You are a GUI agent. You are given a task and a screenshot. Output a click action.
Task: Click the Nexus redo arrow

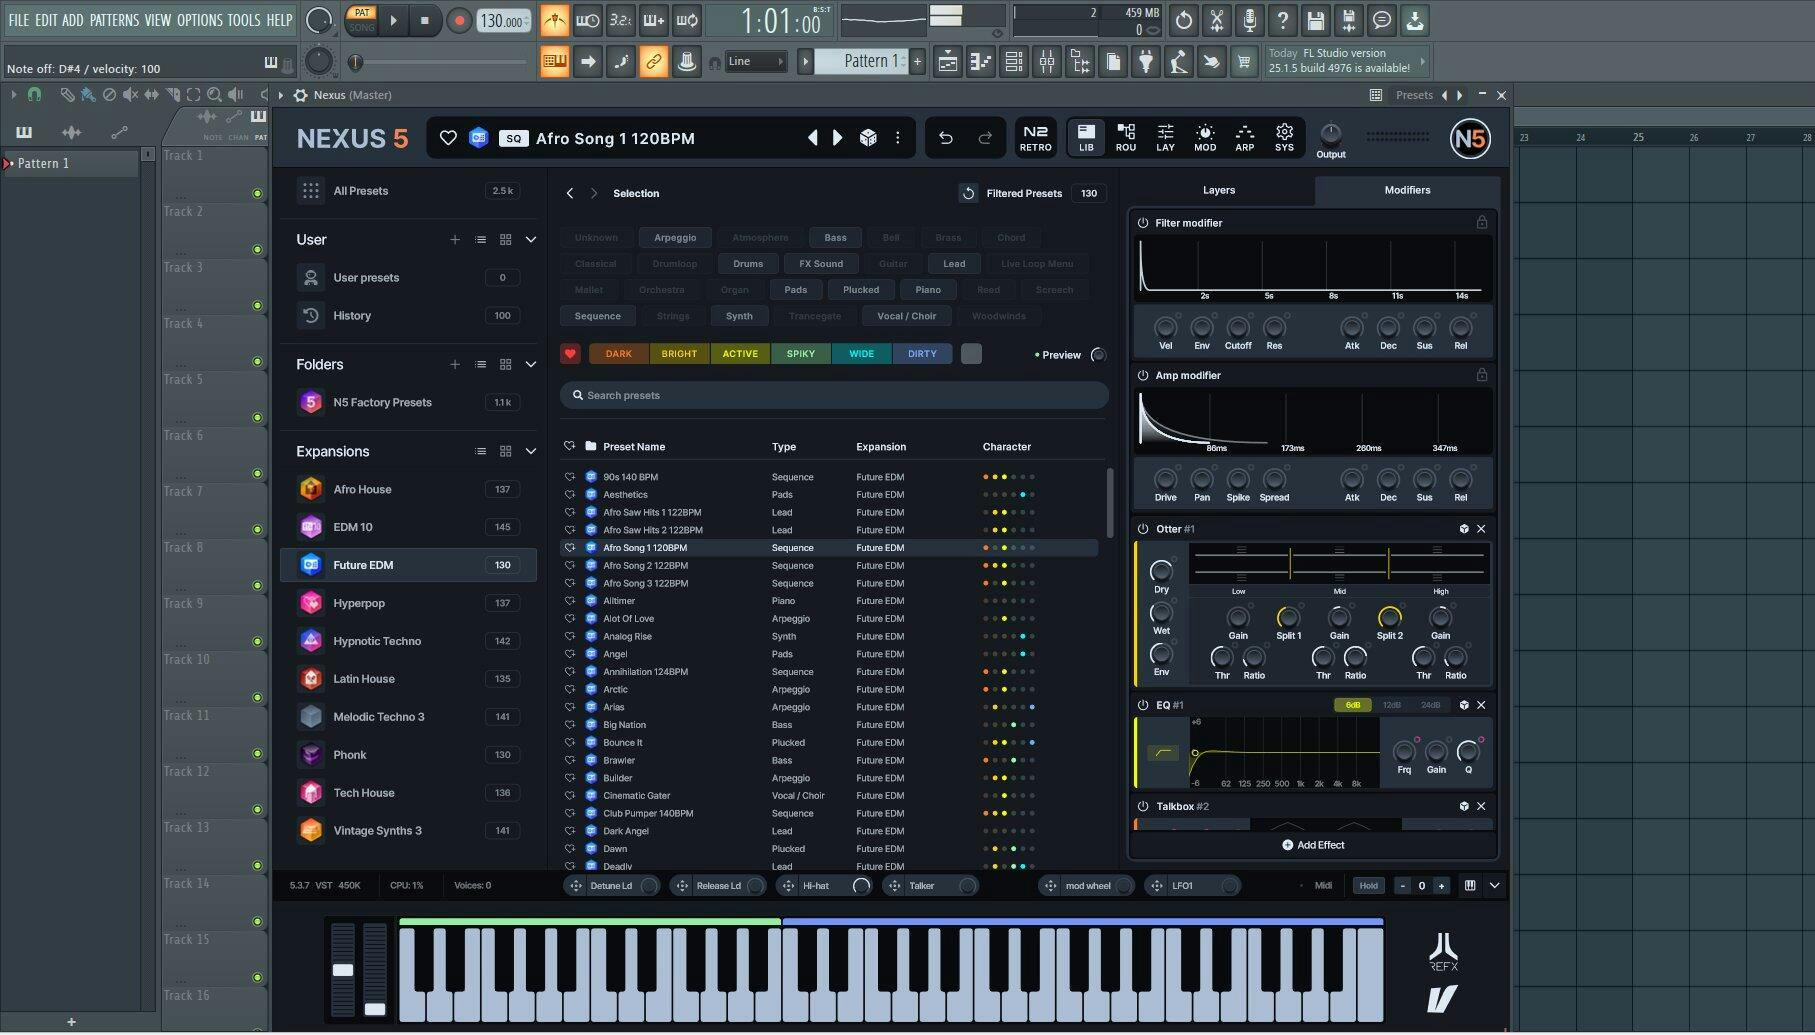[x=985, y=138]
